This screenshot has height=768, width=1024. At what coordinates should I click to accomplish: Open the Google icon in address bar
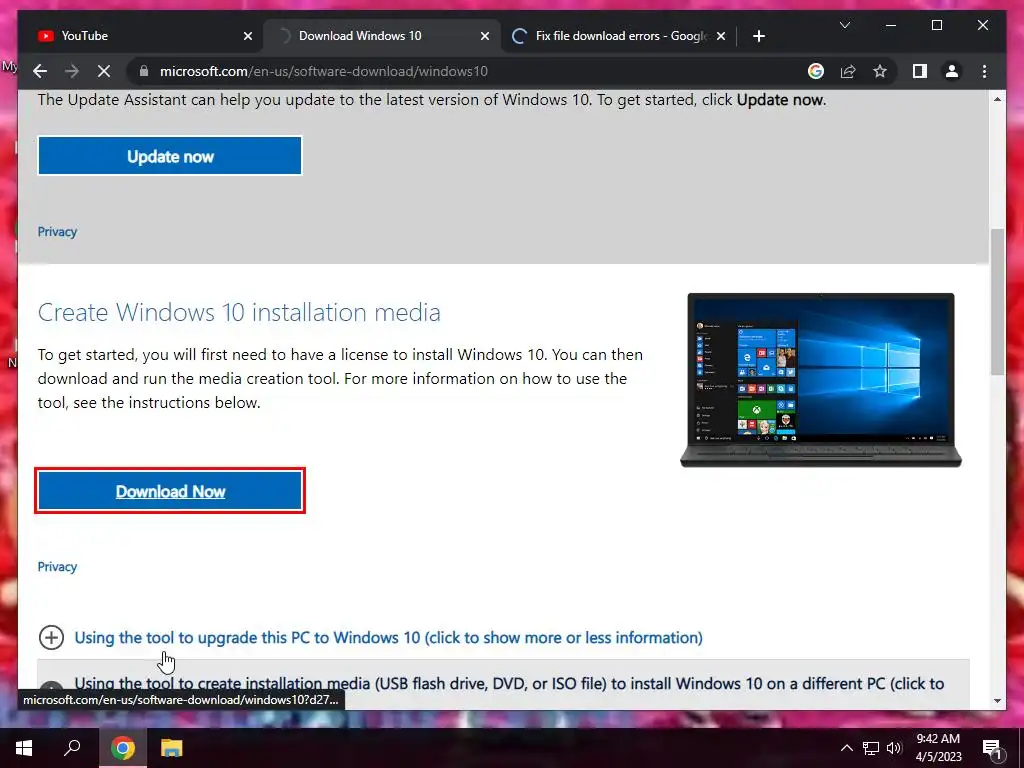[816, 71]
